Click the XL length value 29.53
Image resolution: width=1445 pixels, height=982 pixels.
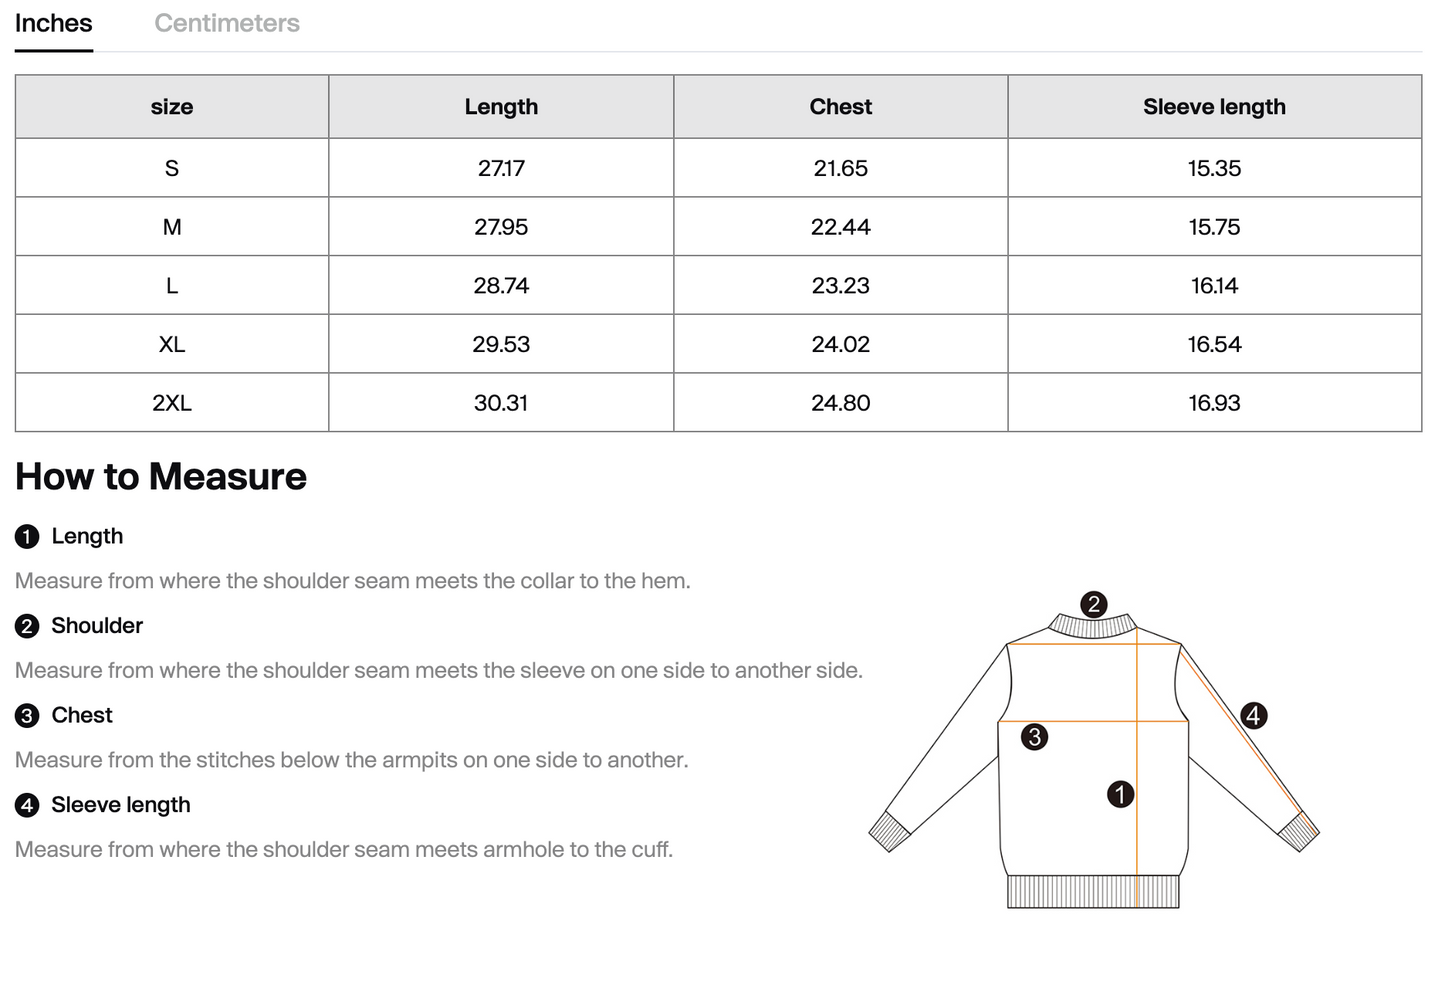point(501,344)
